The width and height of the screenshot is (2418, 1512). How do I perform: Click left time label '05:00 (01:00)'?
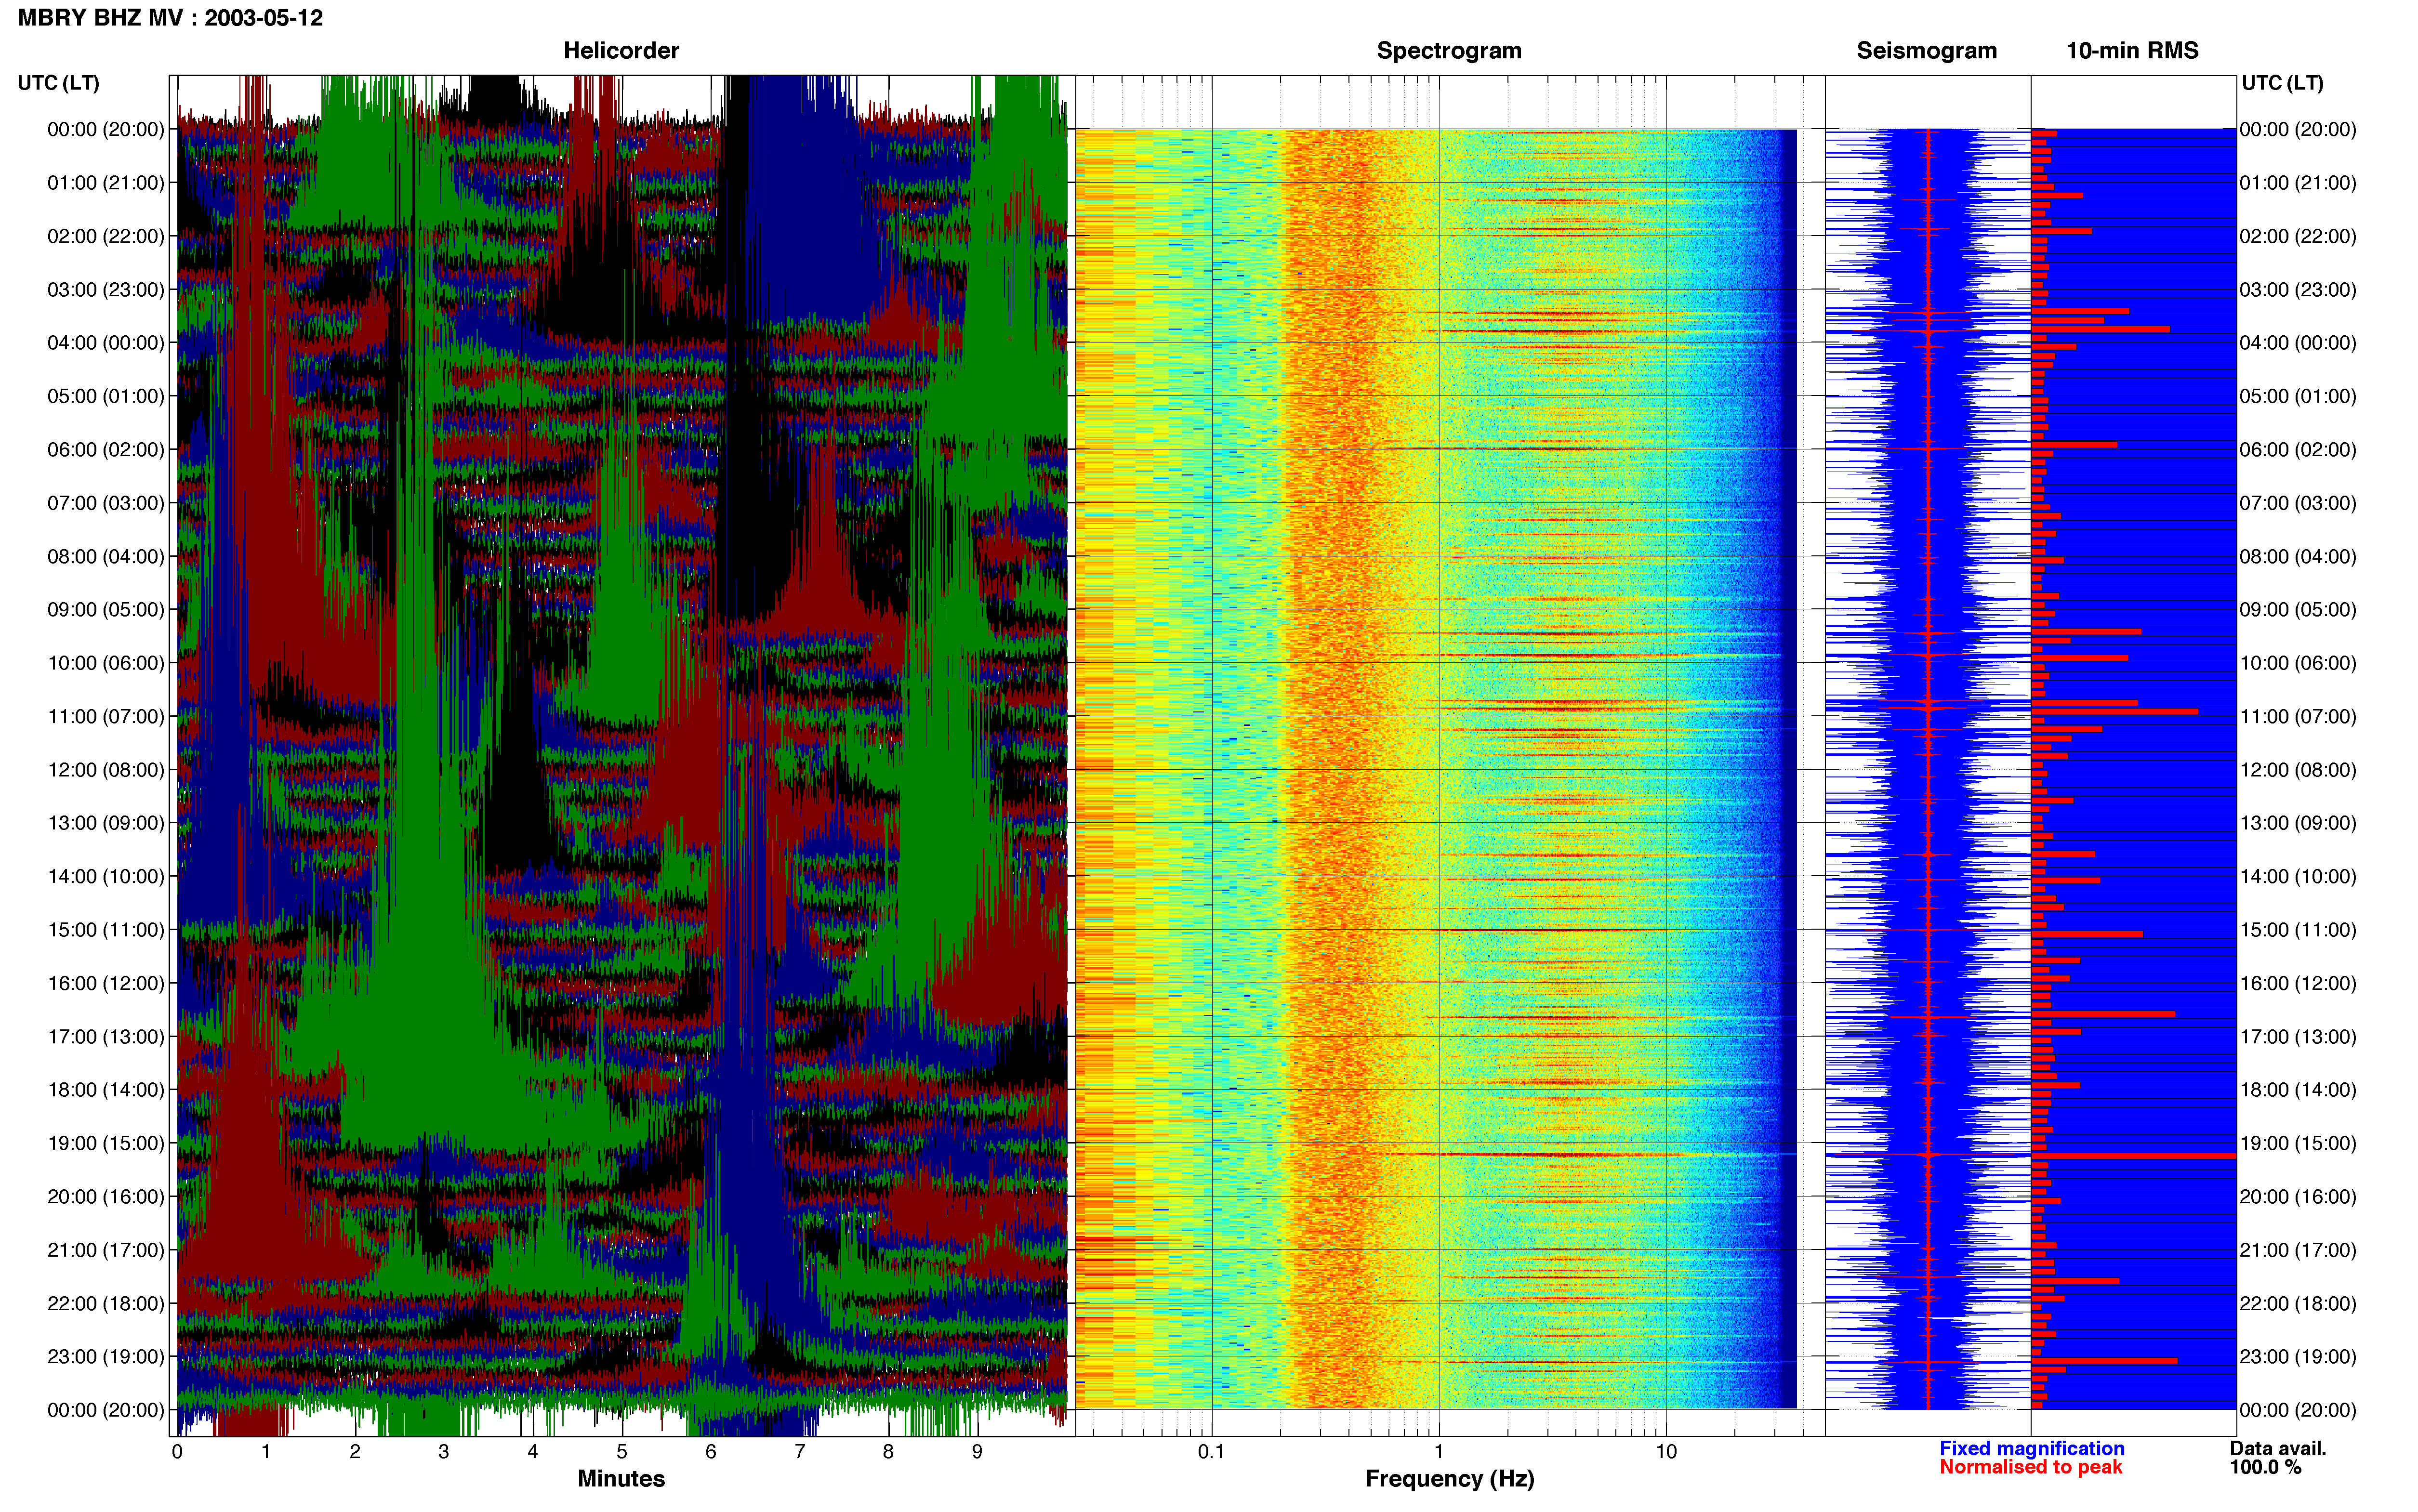[106, 396]
